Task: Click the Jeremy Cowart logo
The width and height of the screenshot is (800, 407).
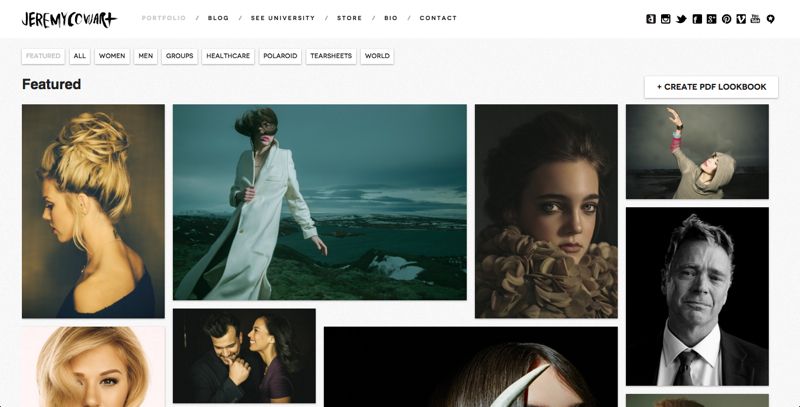Action: [x=69, y=19]
